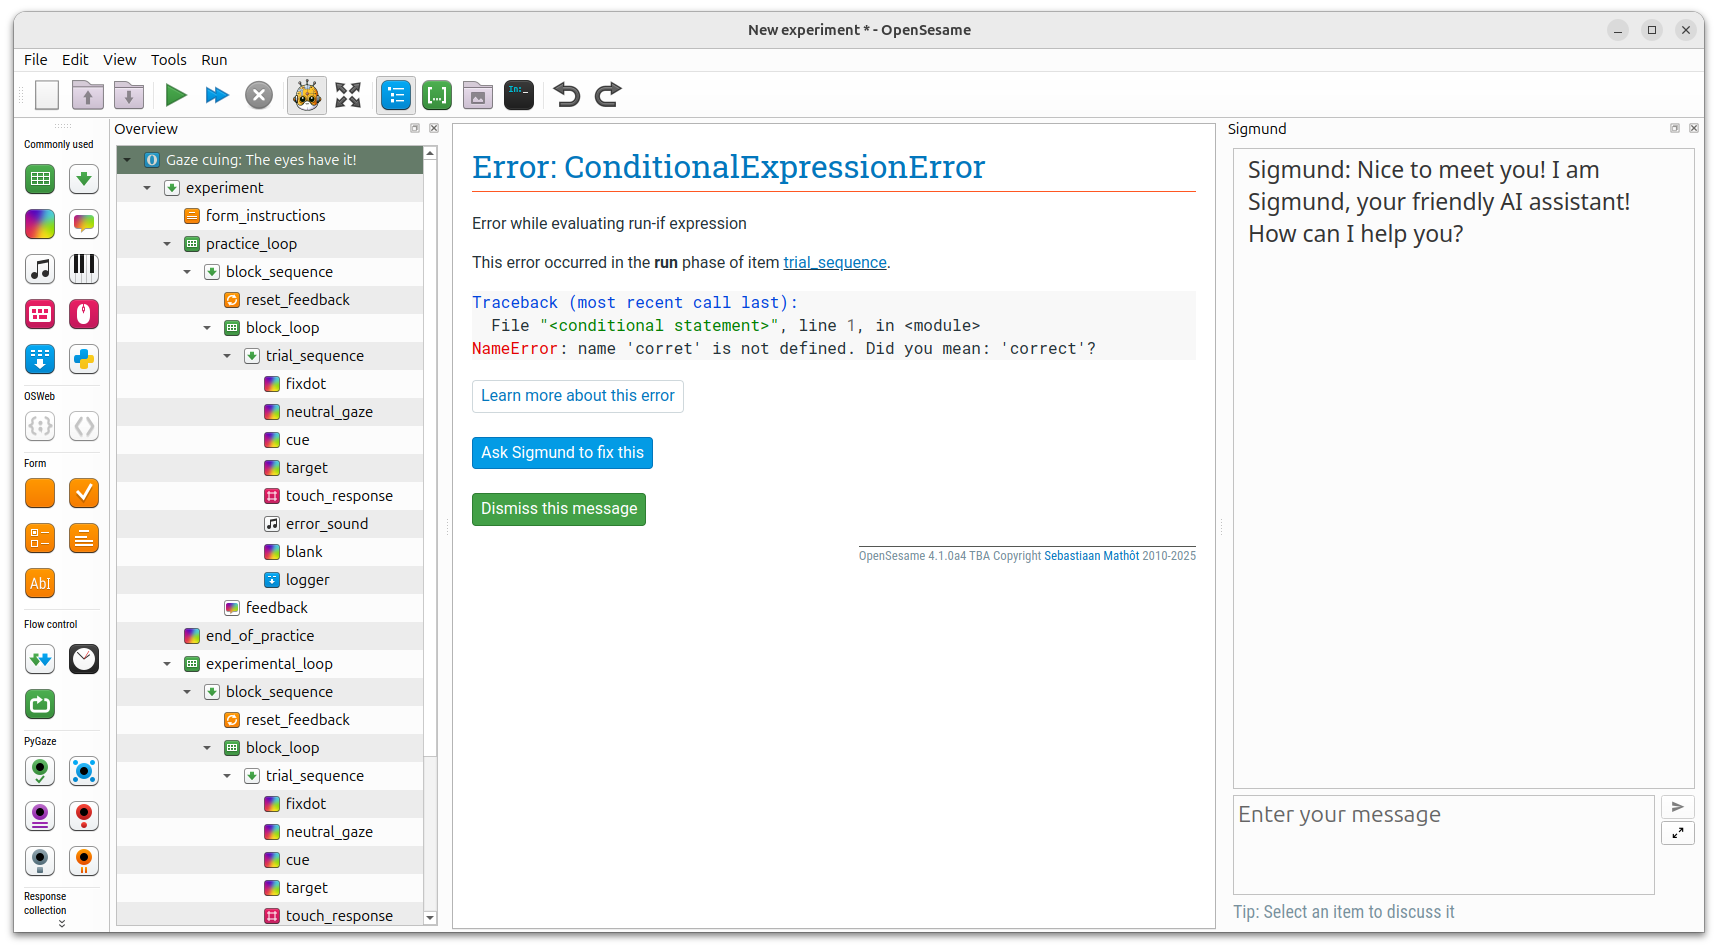Open the trial_sequence link in error message
The height and width of the screenshot is (949, 1718).
pos(835,262)
